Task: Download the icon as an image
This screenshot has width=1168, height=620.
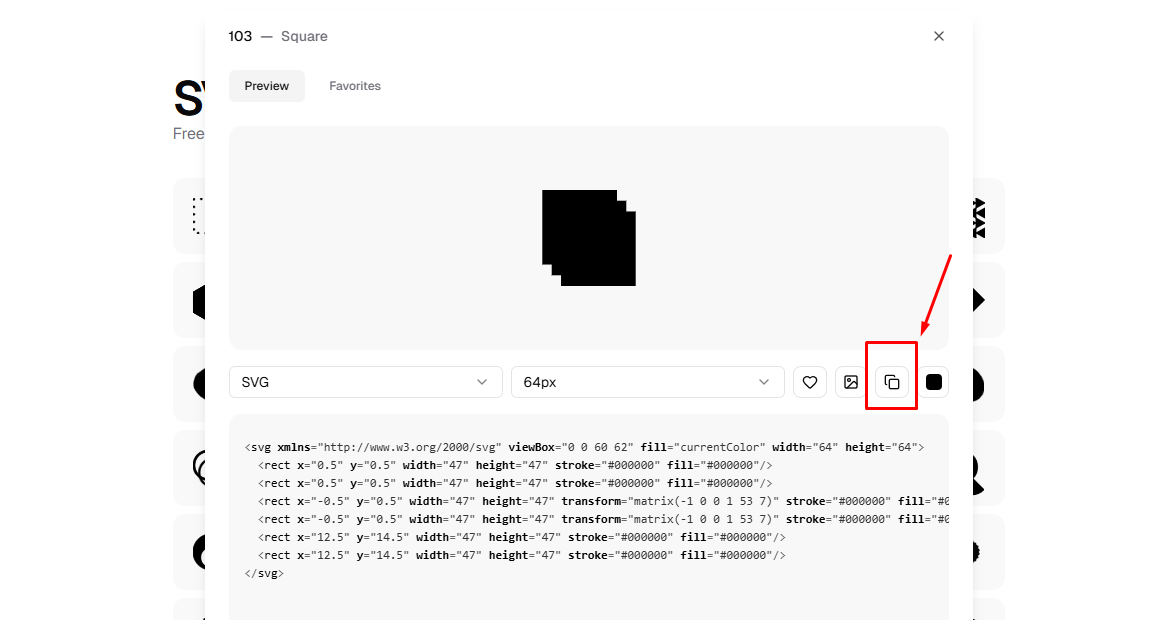Action: coord(851,381)
